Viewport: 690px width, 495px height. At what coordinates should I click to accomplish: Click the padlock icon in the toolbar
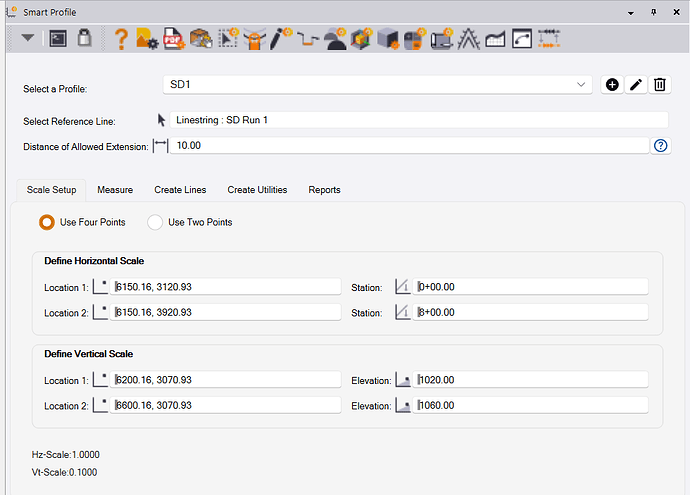click(x=84, y=39)
